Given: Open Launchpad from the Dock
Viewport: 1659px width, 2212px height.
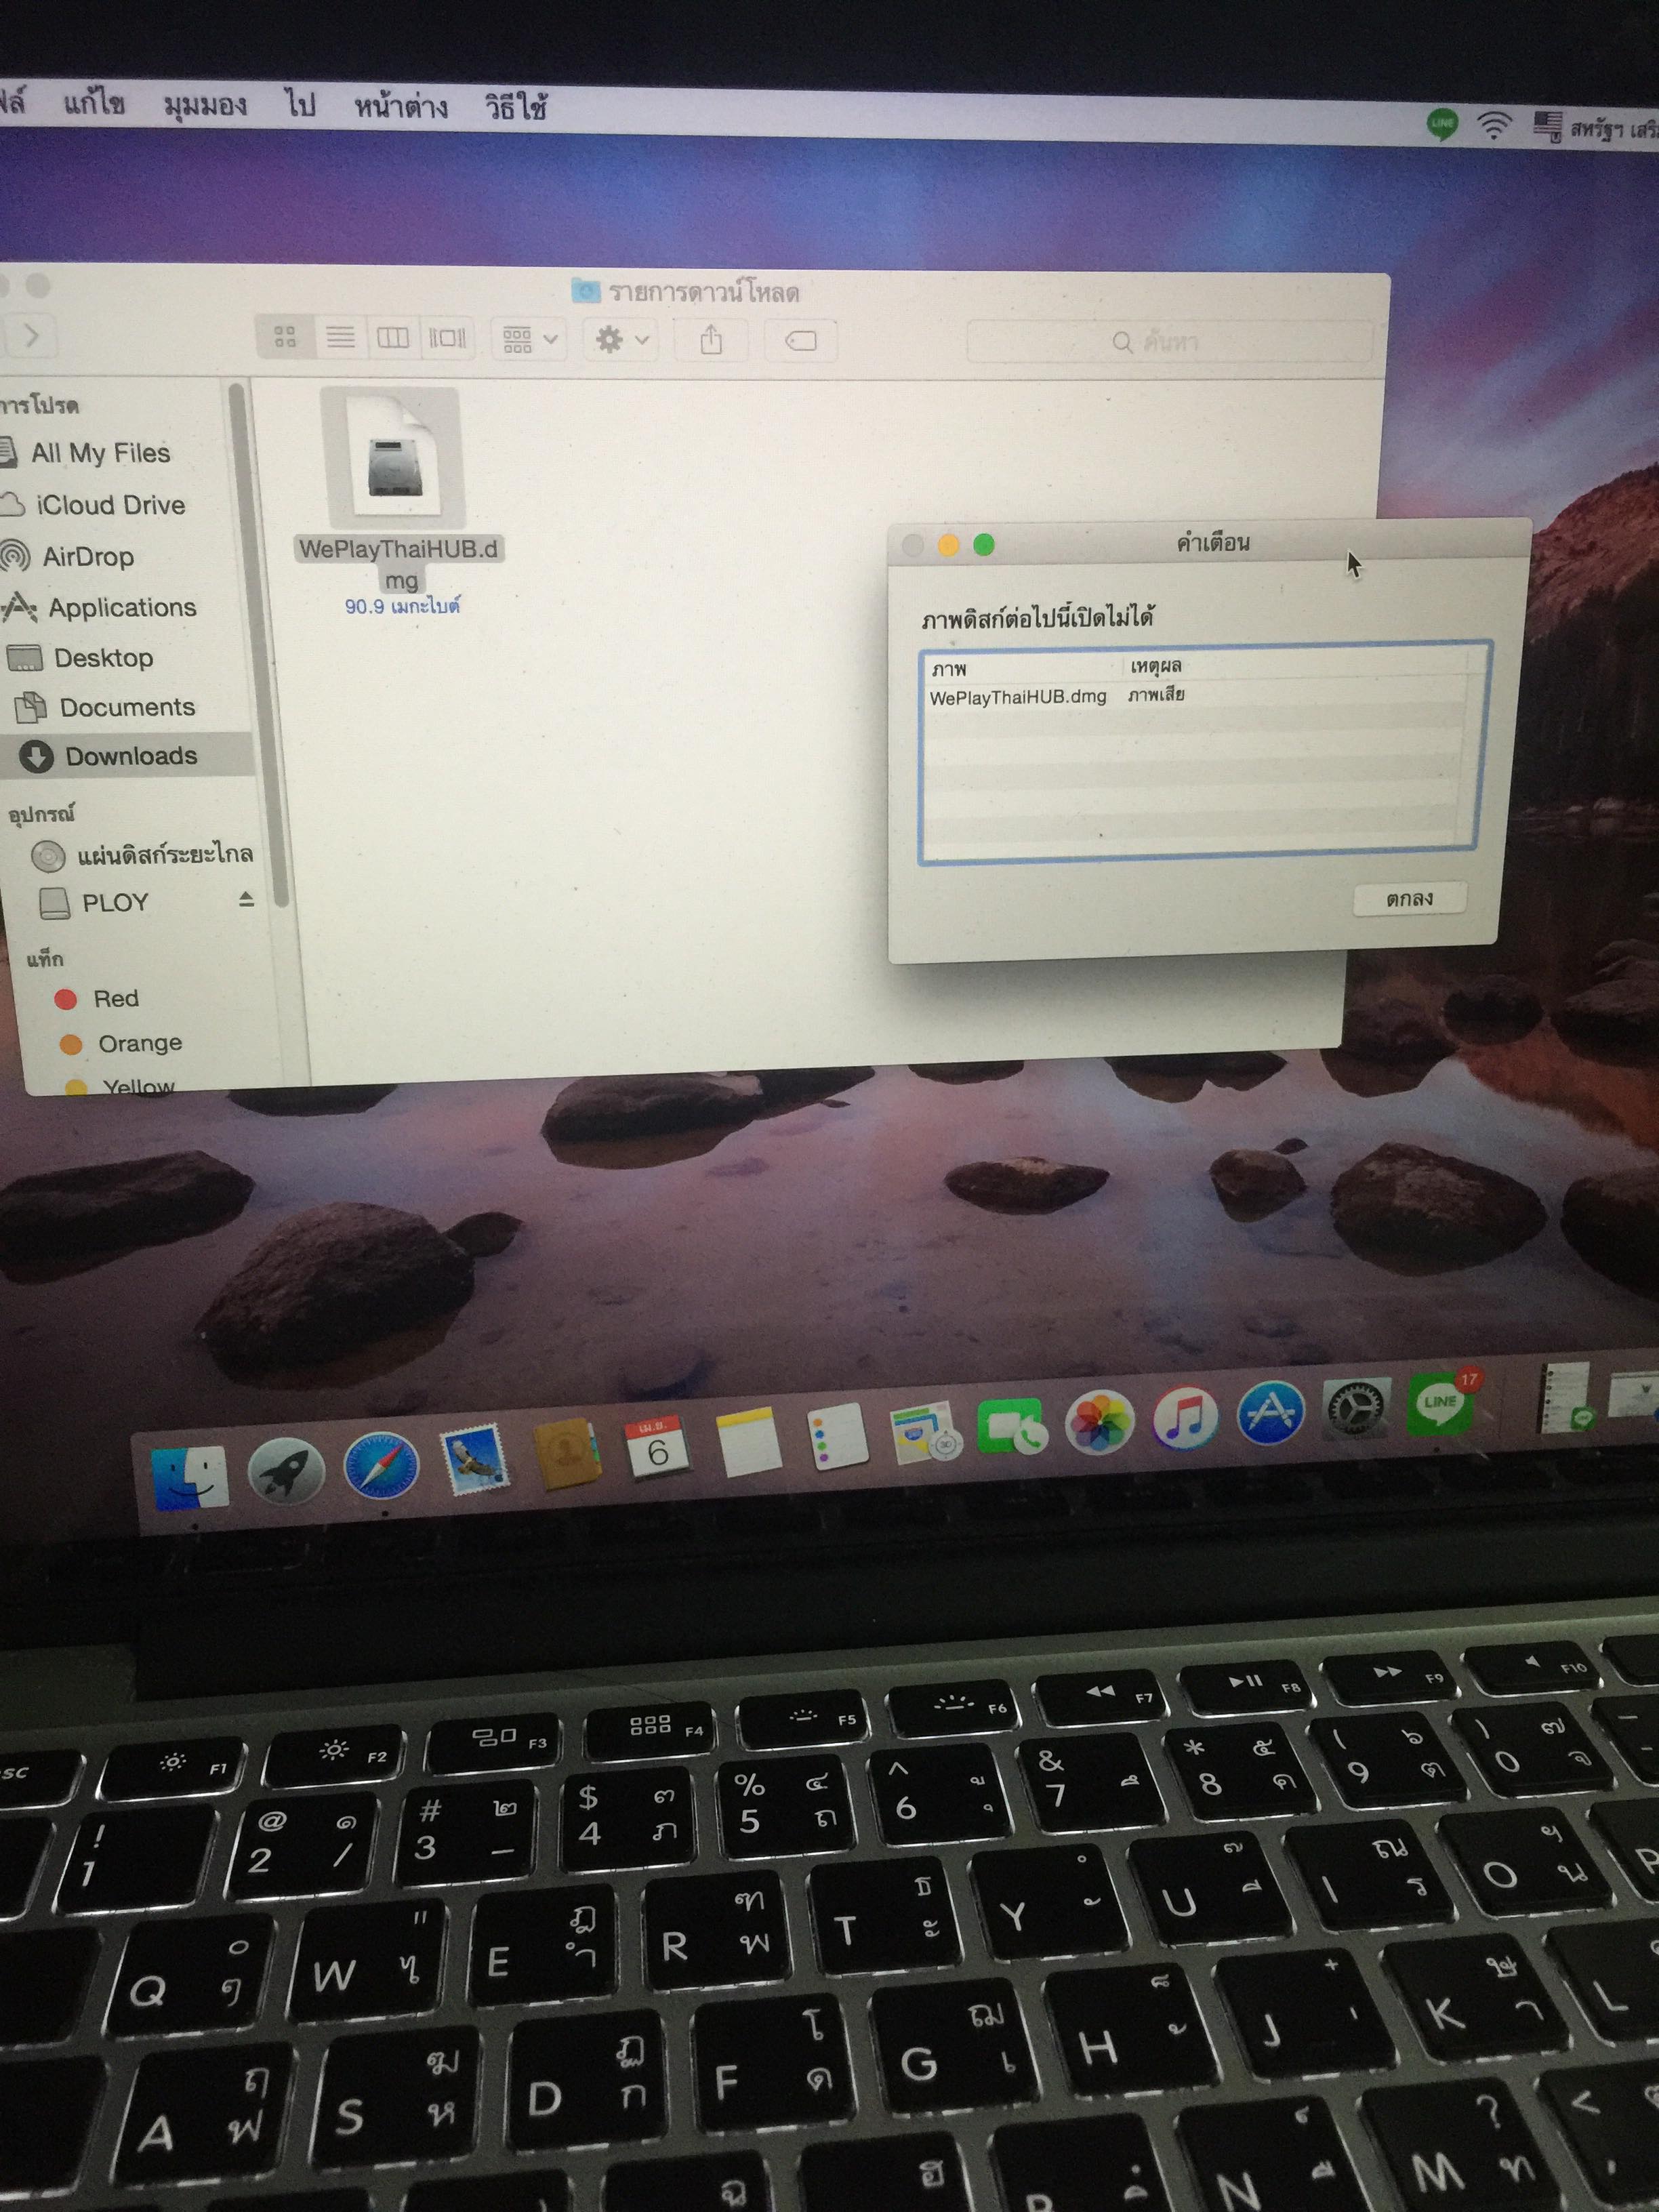Looking at the screenshot, I should (x=286, y=1471).
